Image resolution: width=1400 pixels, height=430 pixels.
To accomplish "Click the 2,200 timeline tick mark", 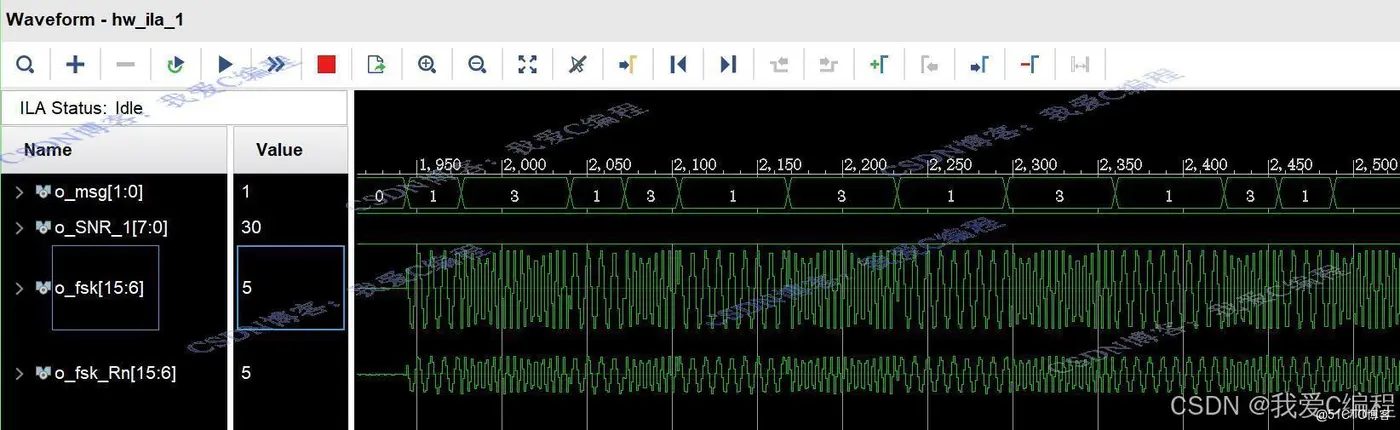I will coord(843,165).
